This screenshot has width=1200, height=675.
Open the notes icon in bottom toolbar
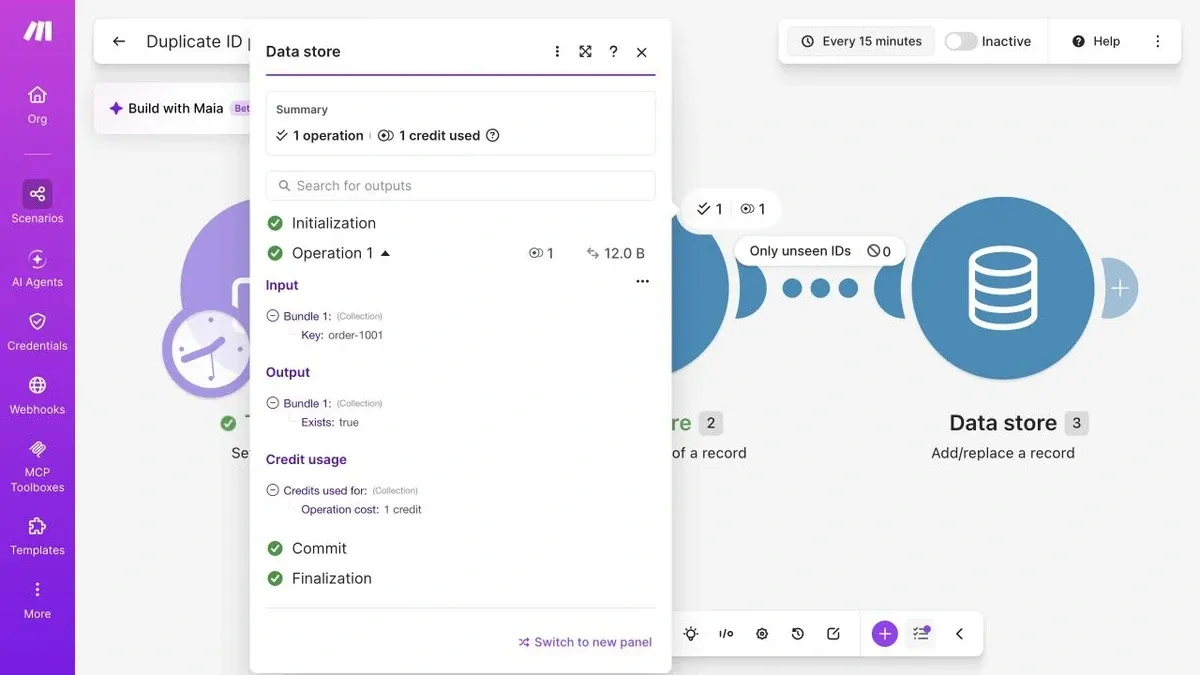pyautogui.click(x=834, y=633)
